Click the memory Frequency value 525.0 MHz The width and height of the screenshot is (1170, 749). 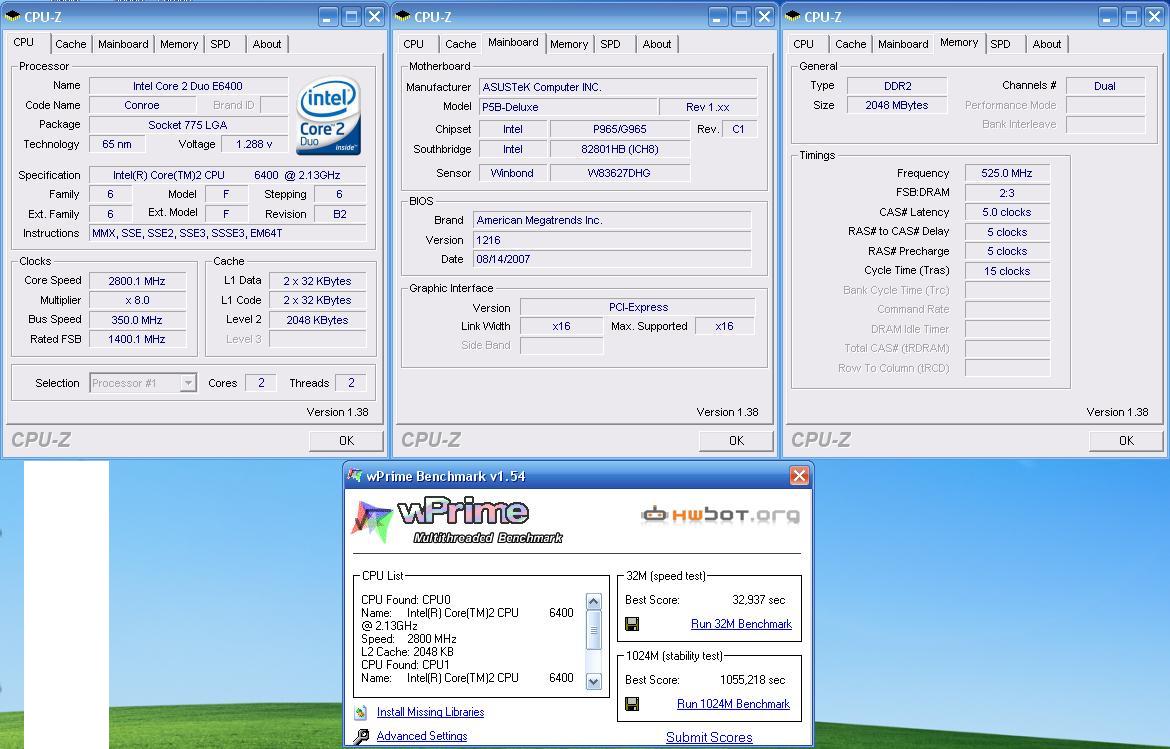[x=1007, y=173]
